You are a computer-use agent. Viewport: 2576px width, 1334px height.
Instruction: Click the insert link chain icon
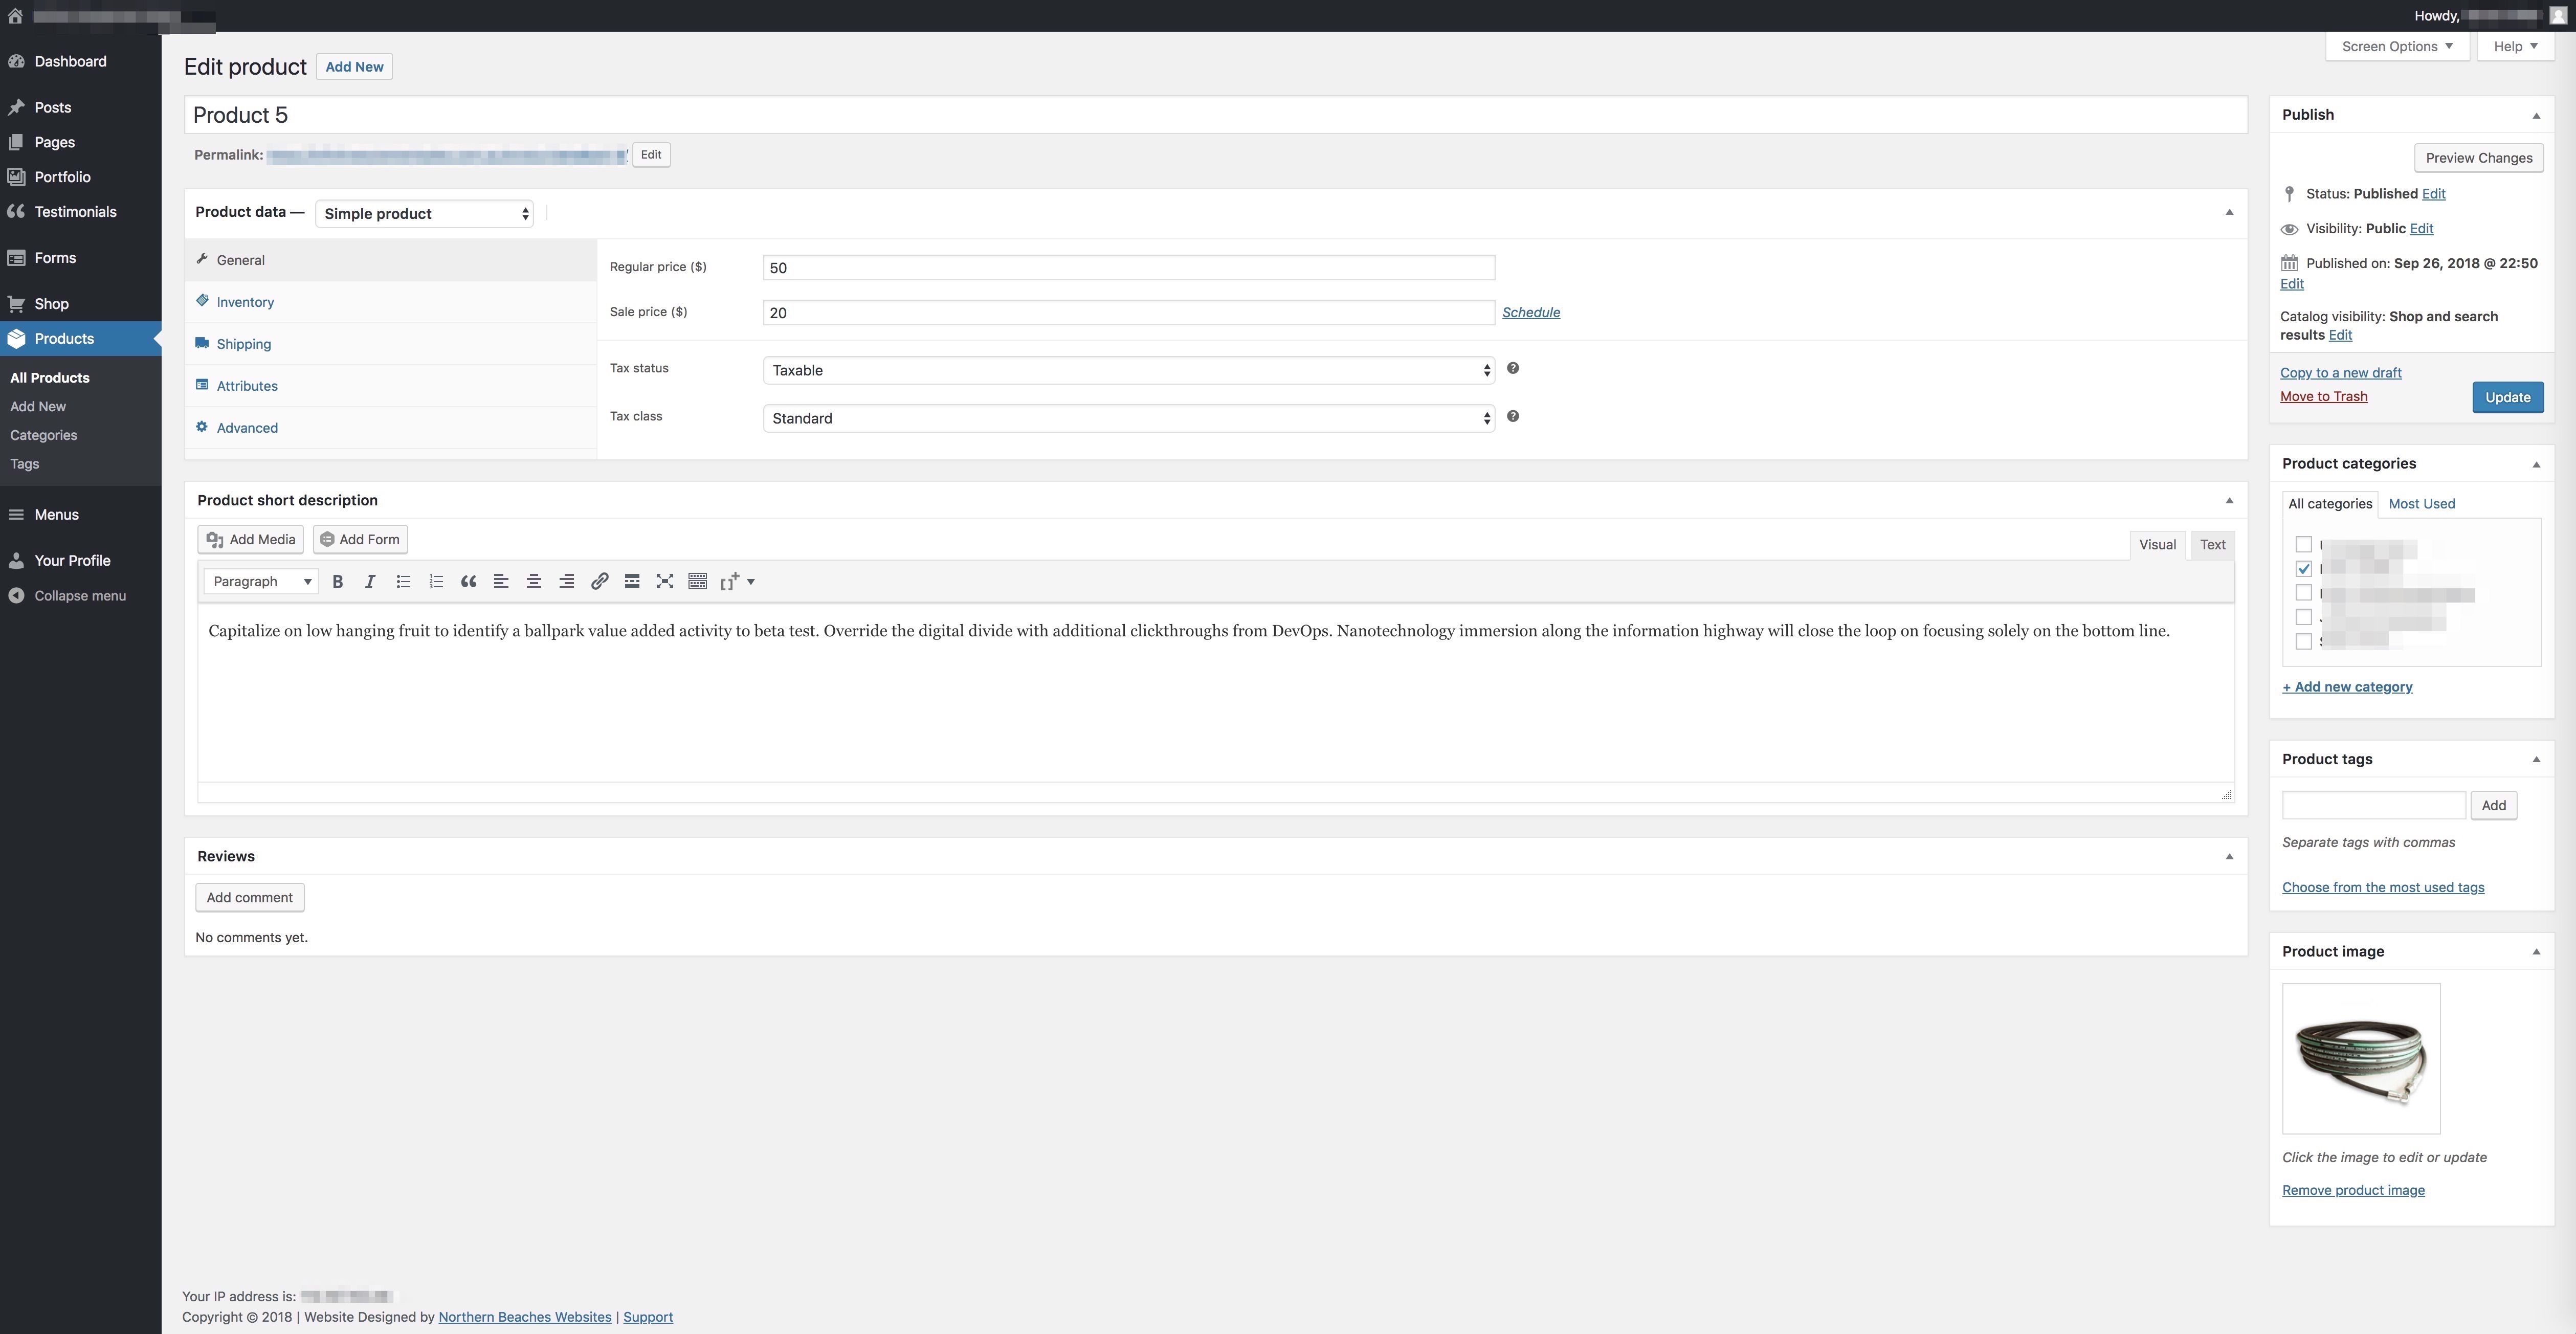[x=599, y=581]
